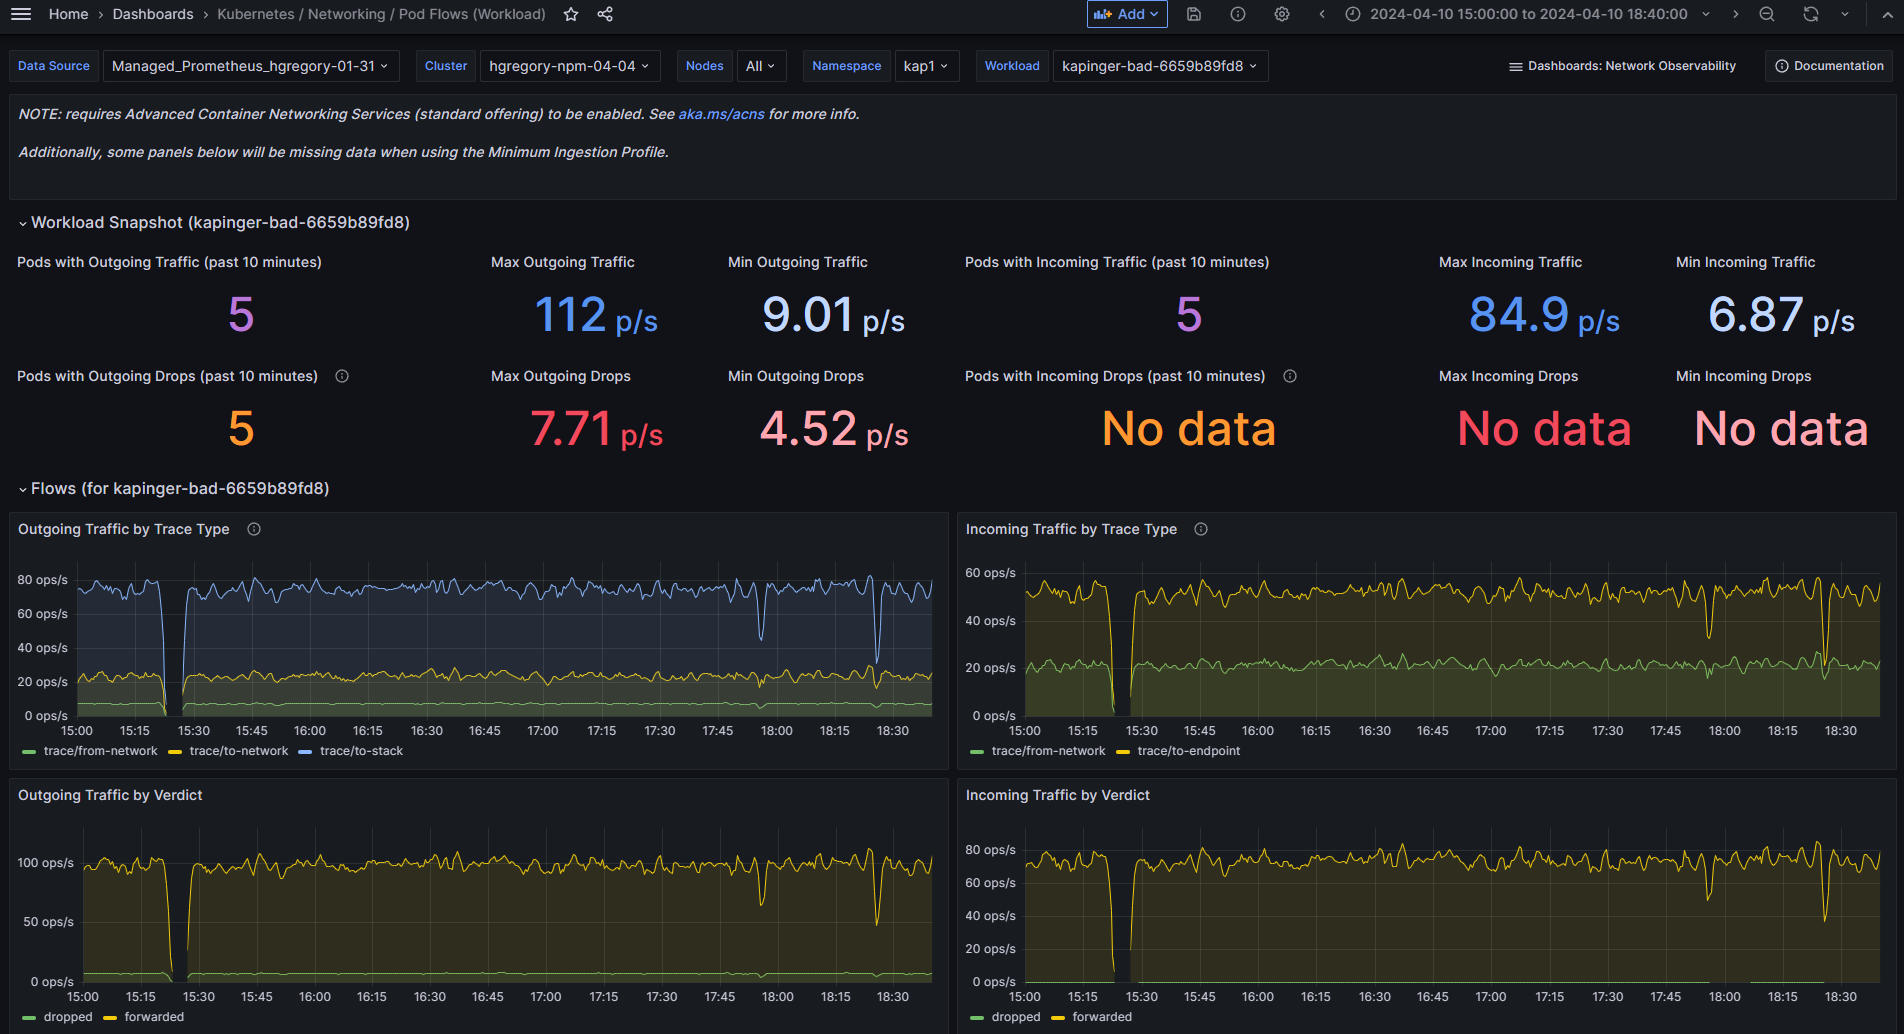Open the hamburger navigation menu
The image size is (1904, 1034).
[21, 14]
